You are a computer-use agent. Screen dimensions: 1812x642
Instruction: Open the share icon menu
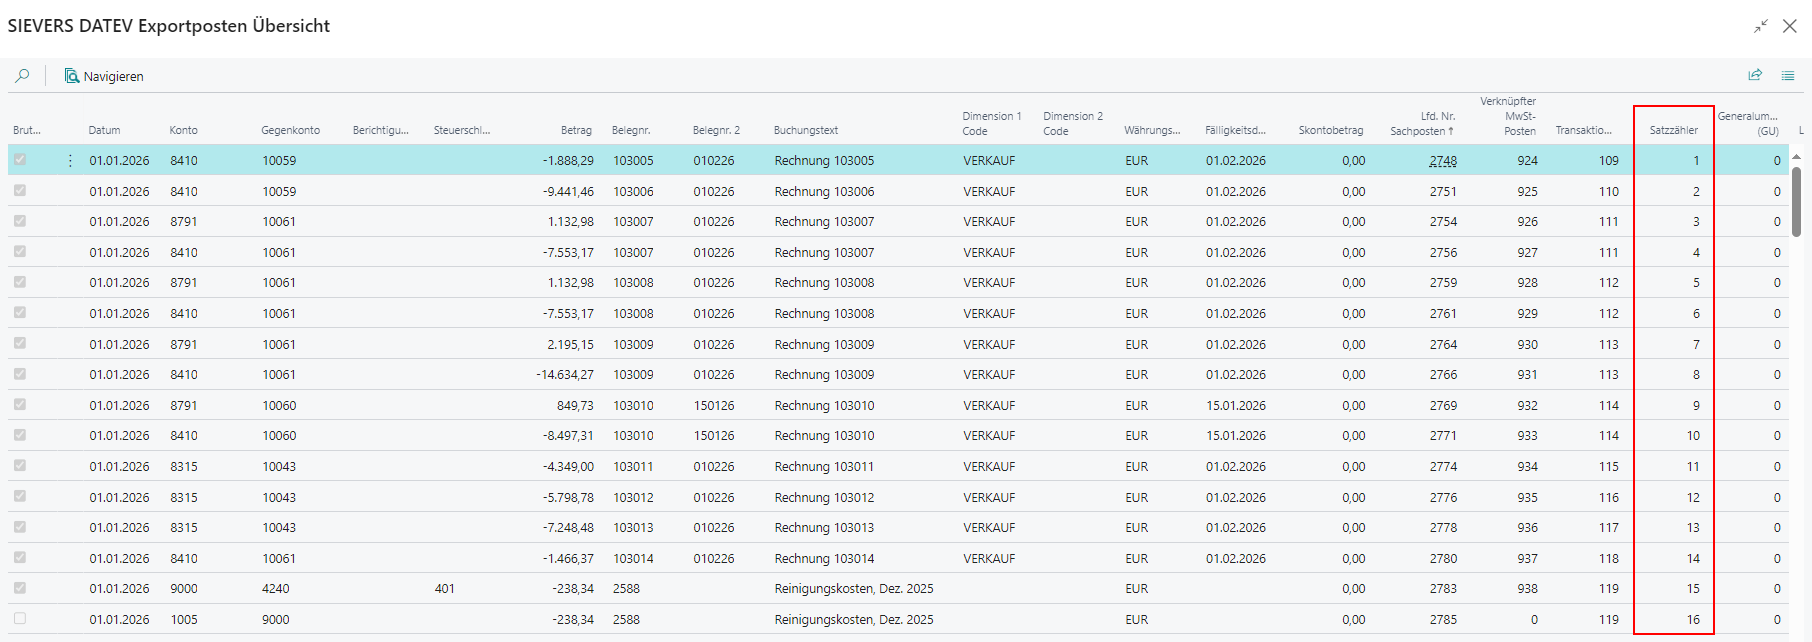click(x=1755, y=75)
